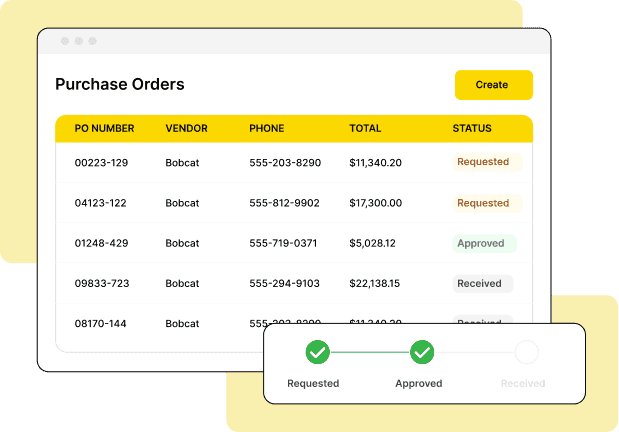Image resolution: width=619 pixels, height=432 pixels.
Task: Click the Approved label in progress tracker
Action: point(418,383)
